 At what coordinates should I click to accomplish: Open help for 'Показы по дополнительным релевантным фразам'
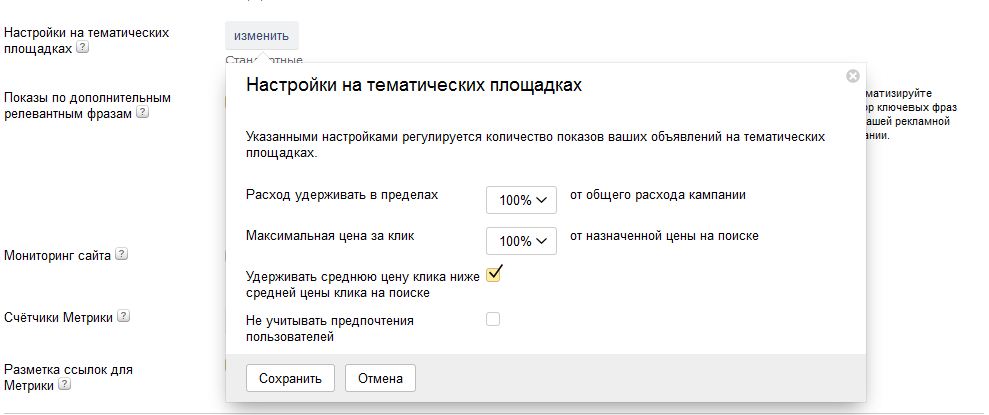[x=143, y=113]
